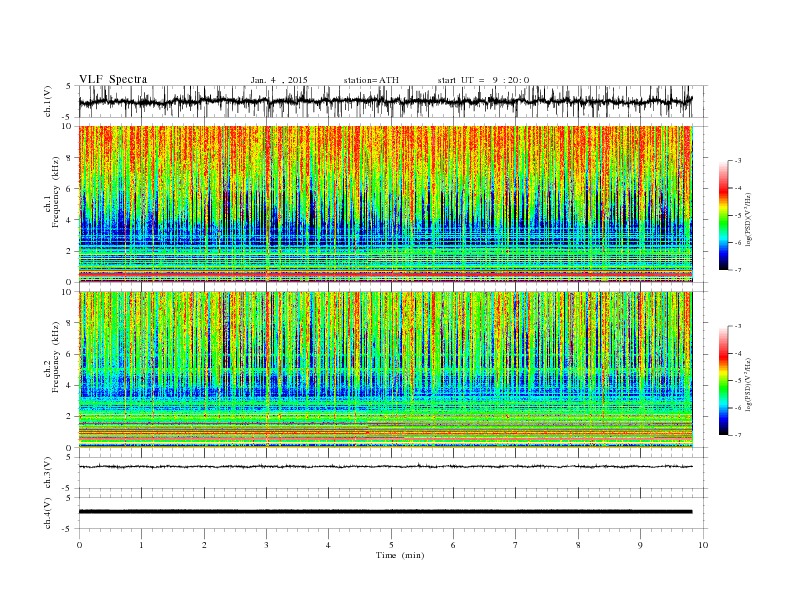Click the ch.2 PSD color scale bar
Viewport: 792px width, 612px height.
723,381
